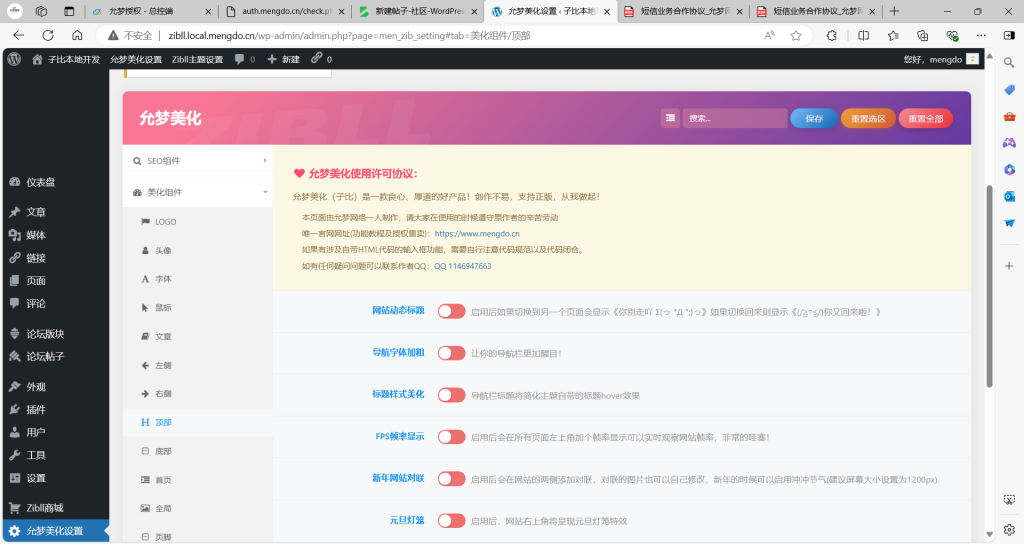Click the settings search input field
Screen dimensions: 1024x544
pos(735,118)
